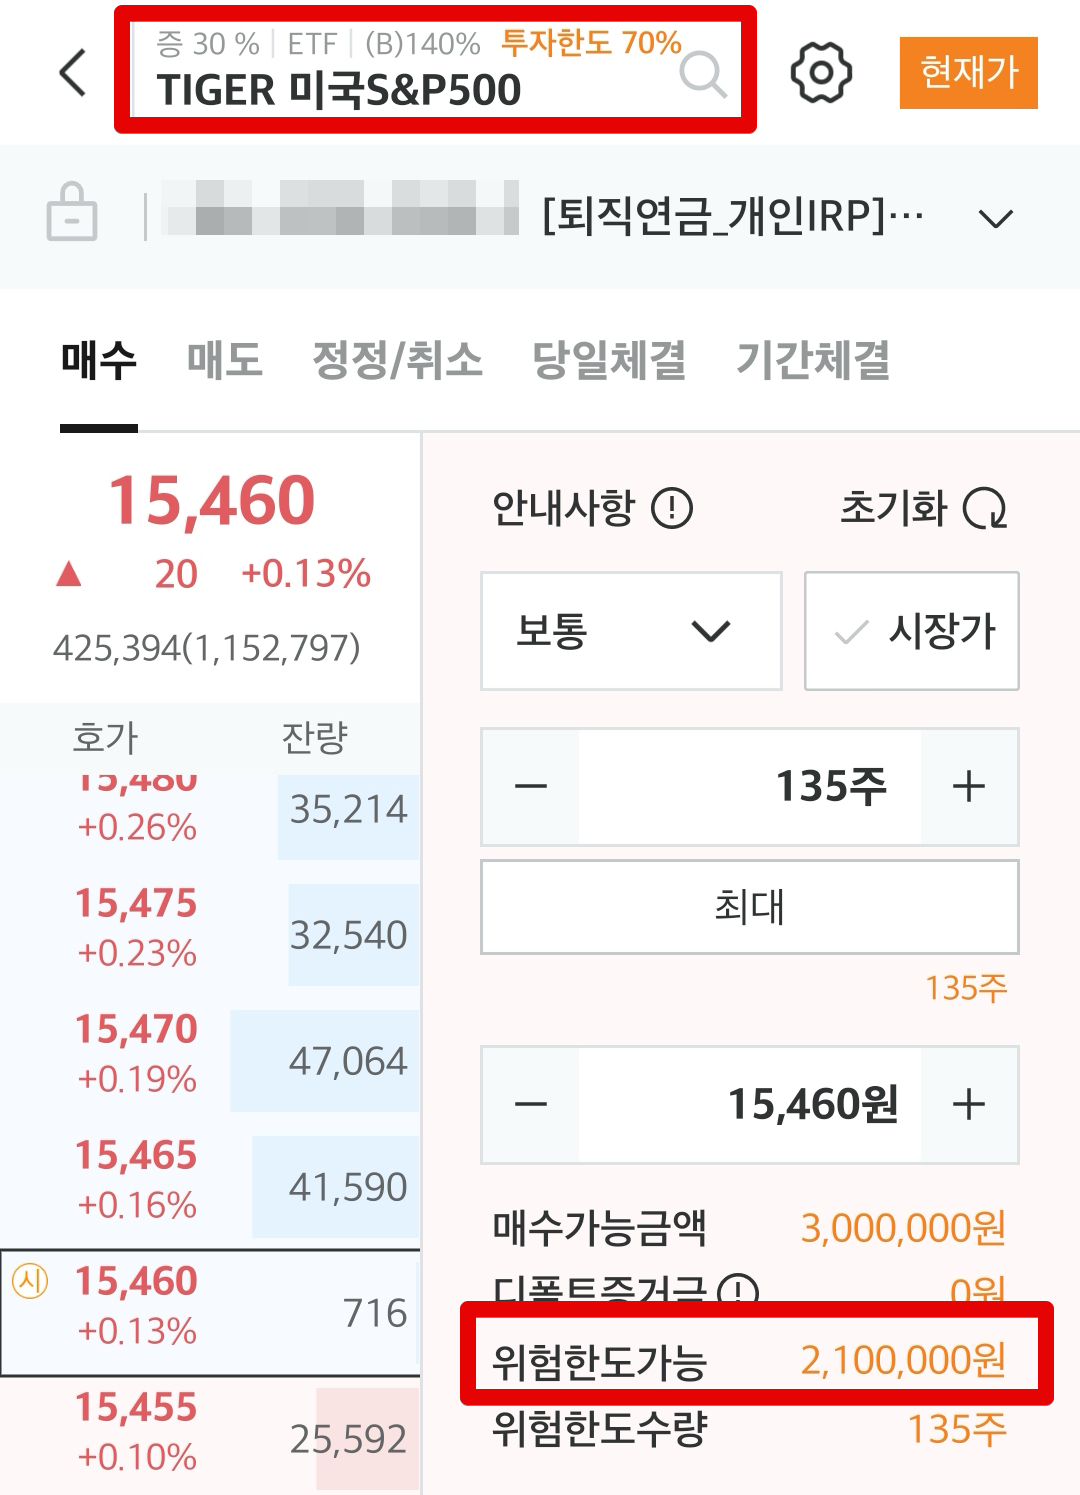Open the 보통 order type dropdown

(631, 631)
